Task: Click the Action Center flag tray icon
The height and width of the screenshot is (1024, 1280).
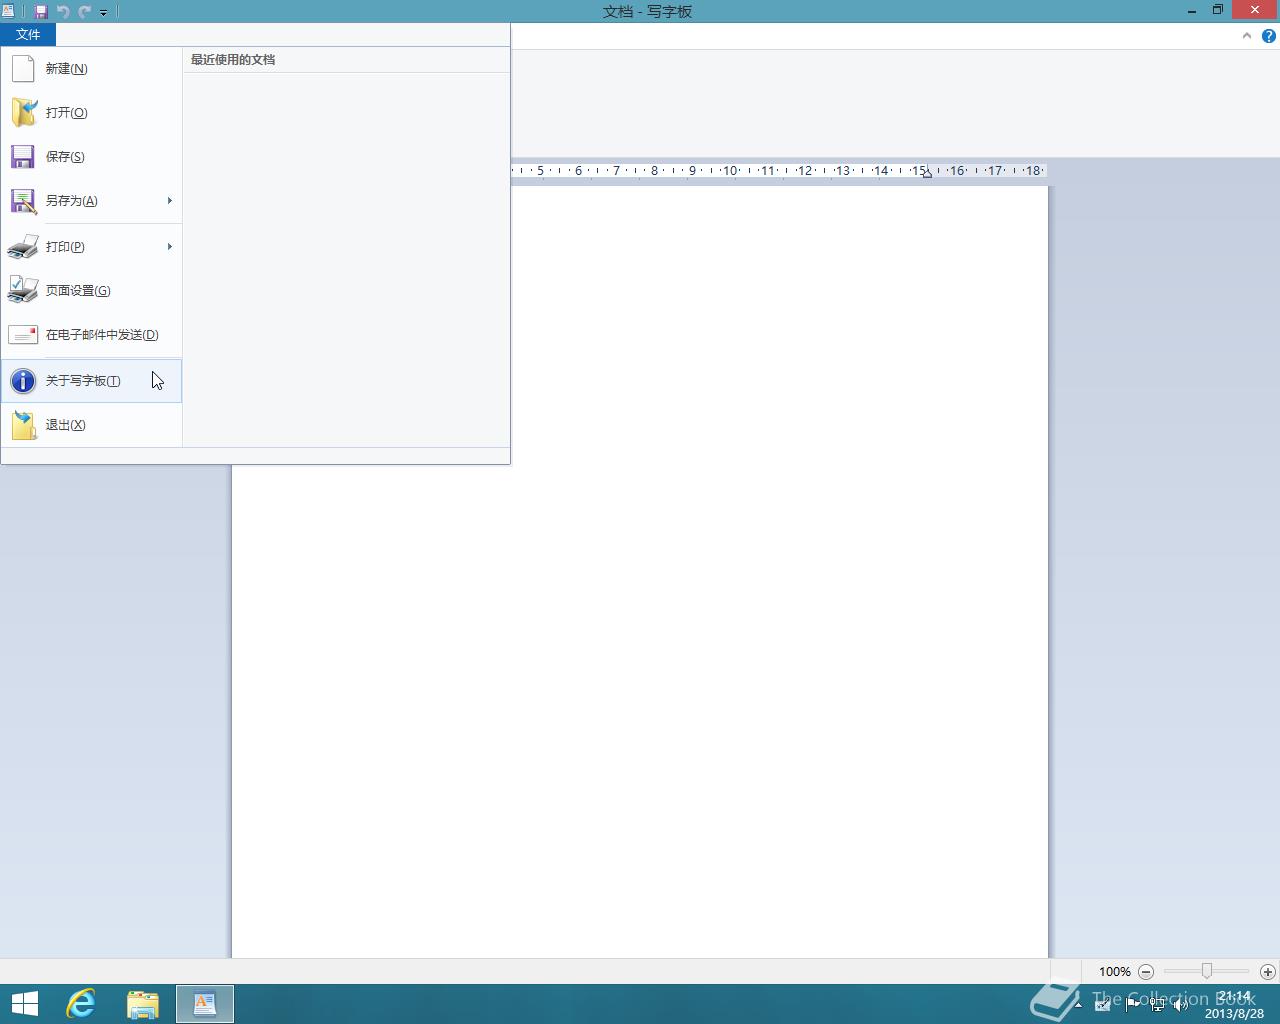Action: (1132, 1004)
